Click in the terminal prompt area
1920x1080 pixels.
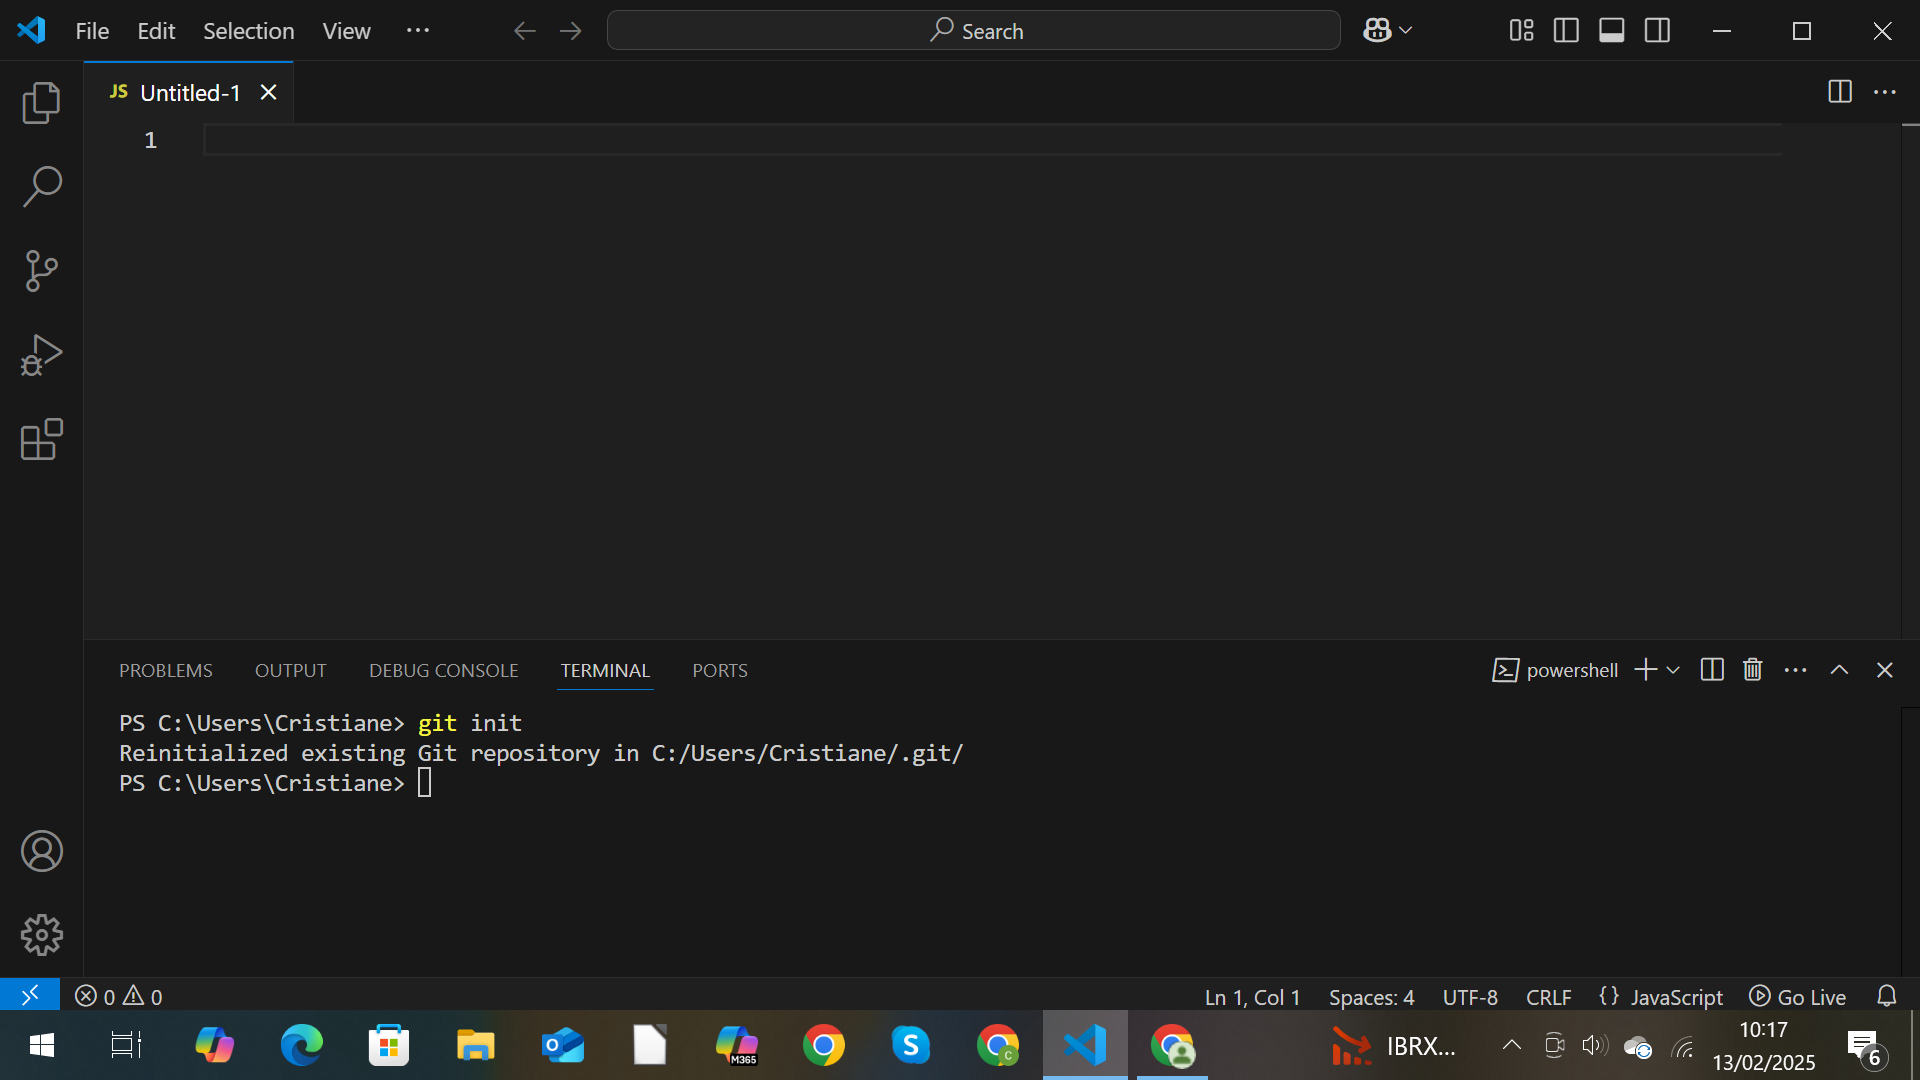(x=425, y=783)
